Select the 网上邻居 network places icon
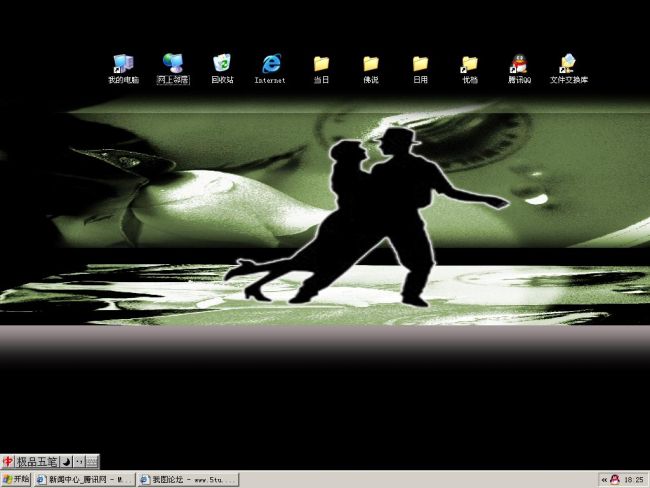650x488 pixels. (172, 66)
